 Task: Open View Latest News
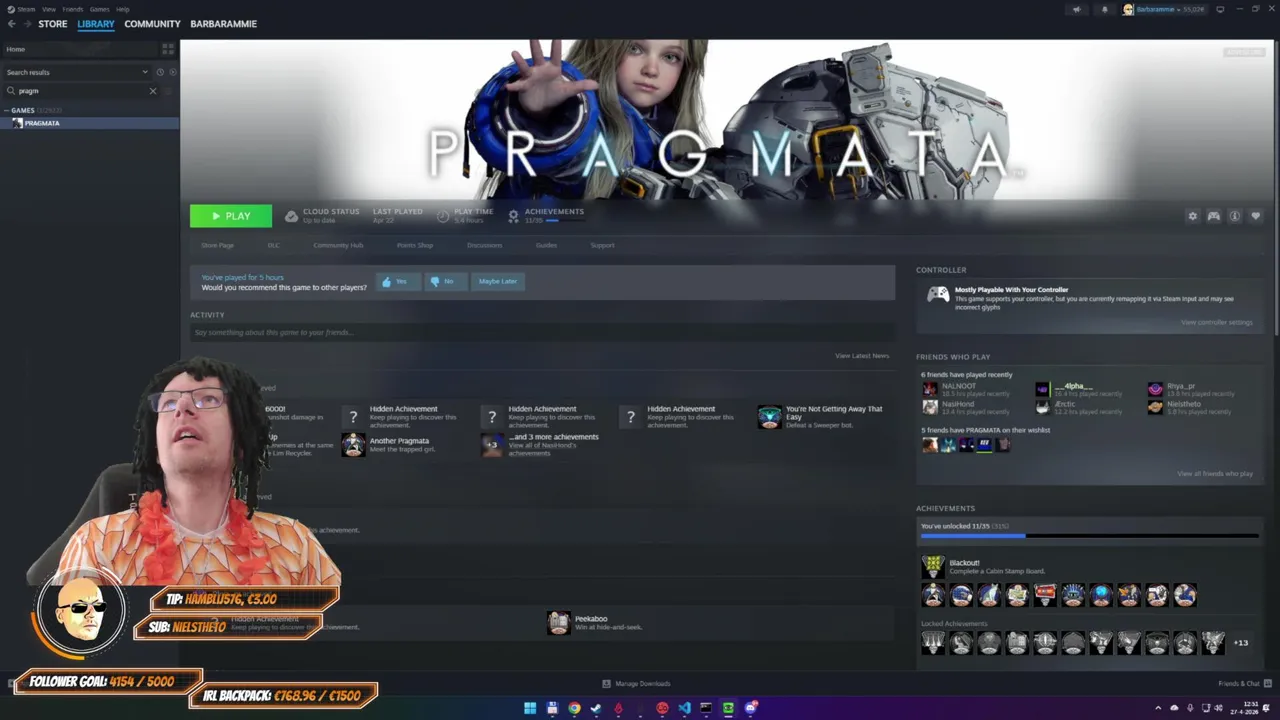862,356
